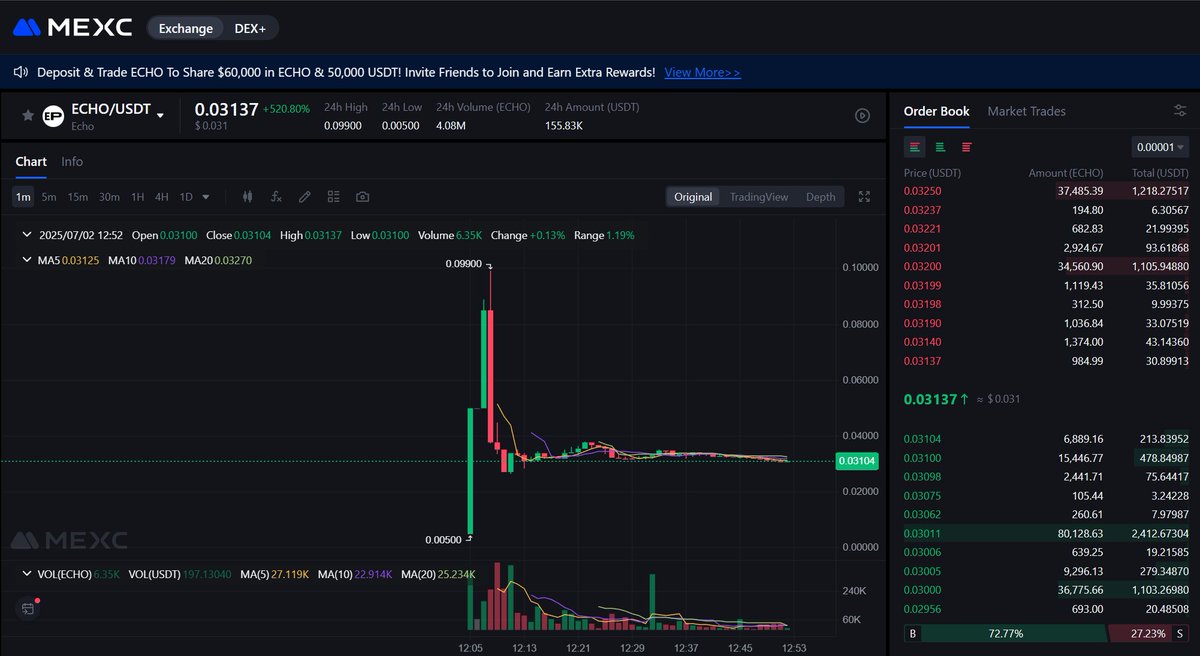Open more timeframes dropdown after 1D

click(x=206, y=197)
